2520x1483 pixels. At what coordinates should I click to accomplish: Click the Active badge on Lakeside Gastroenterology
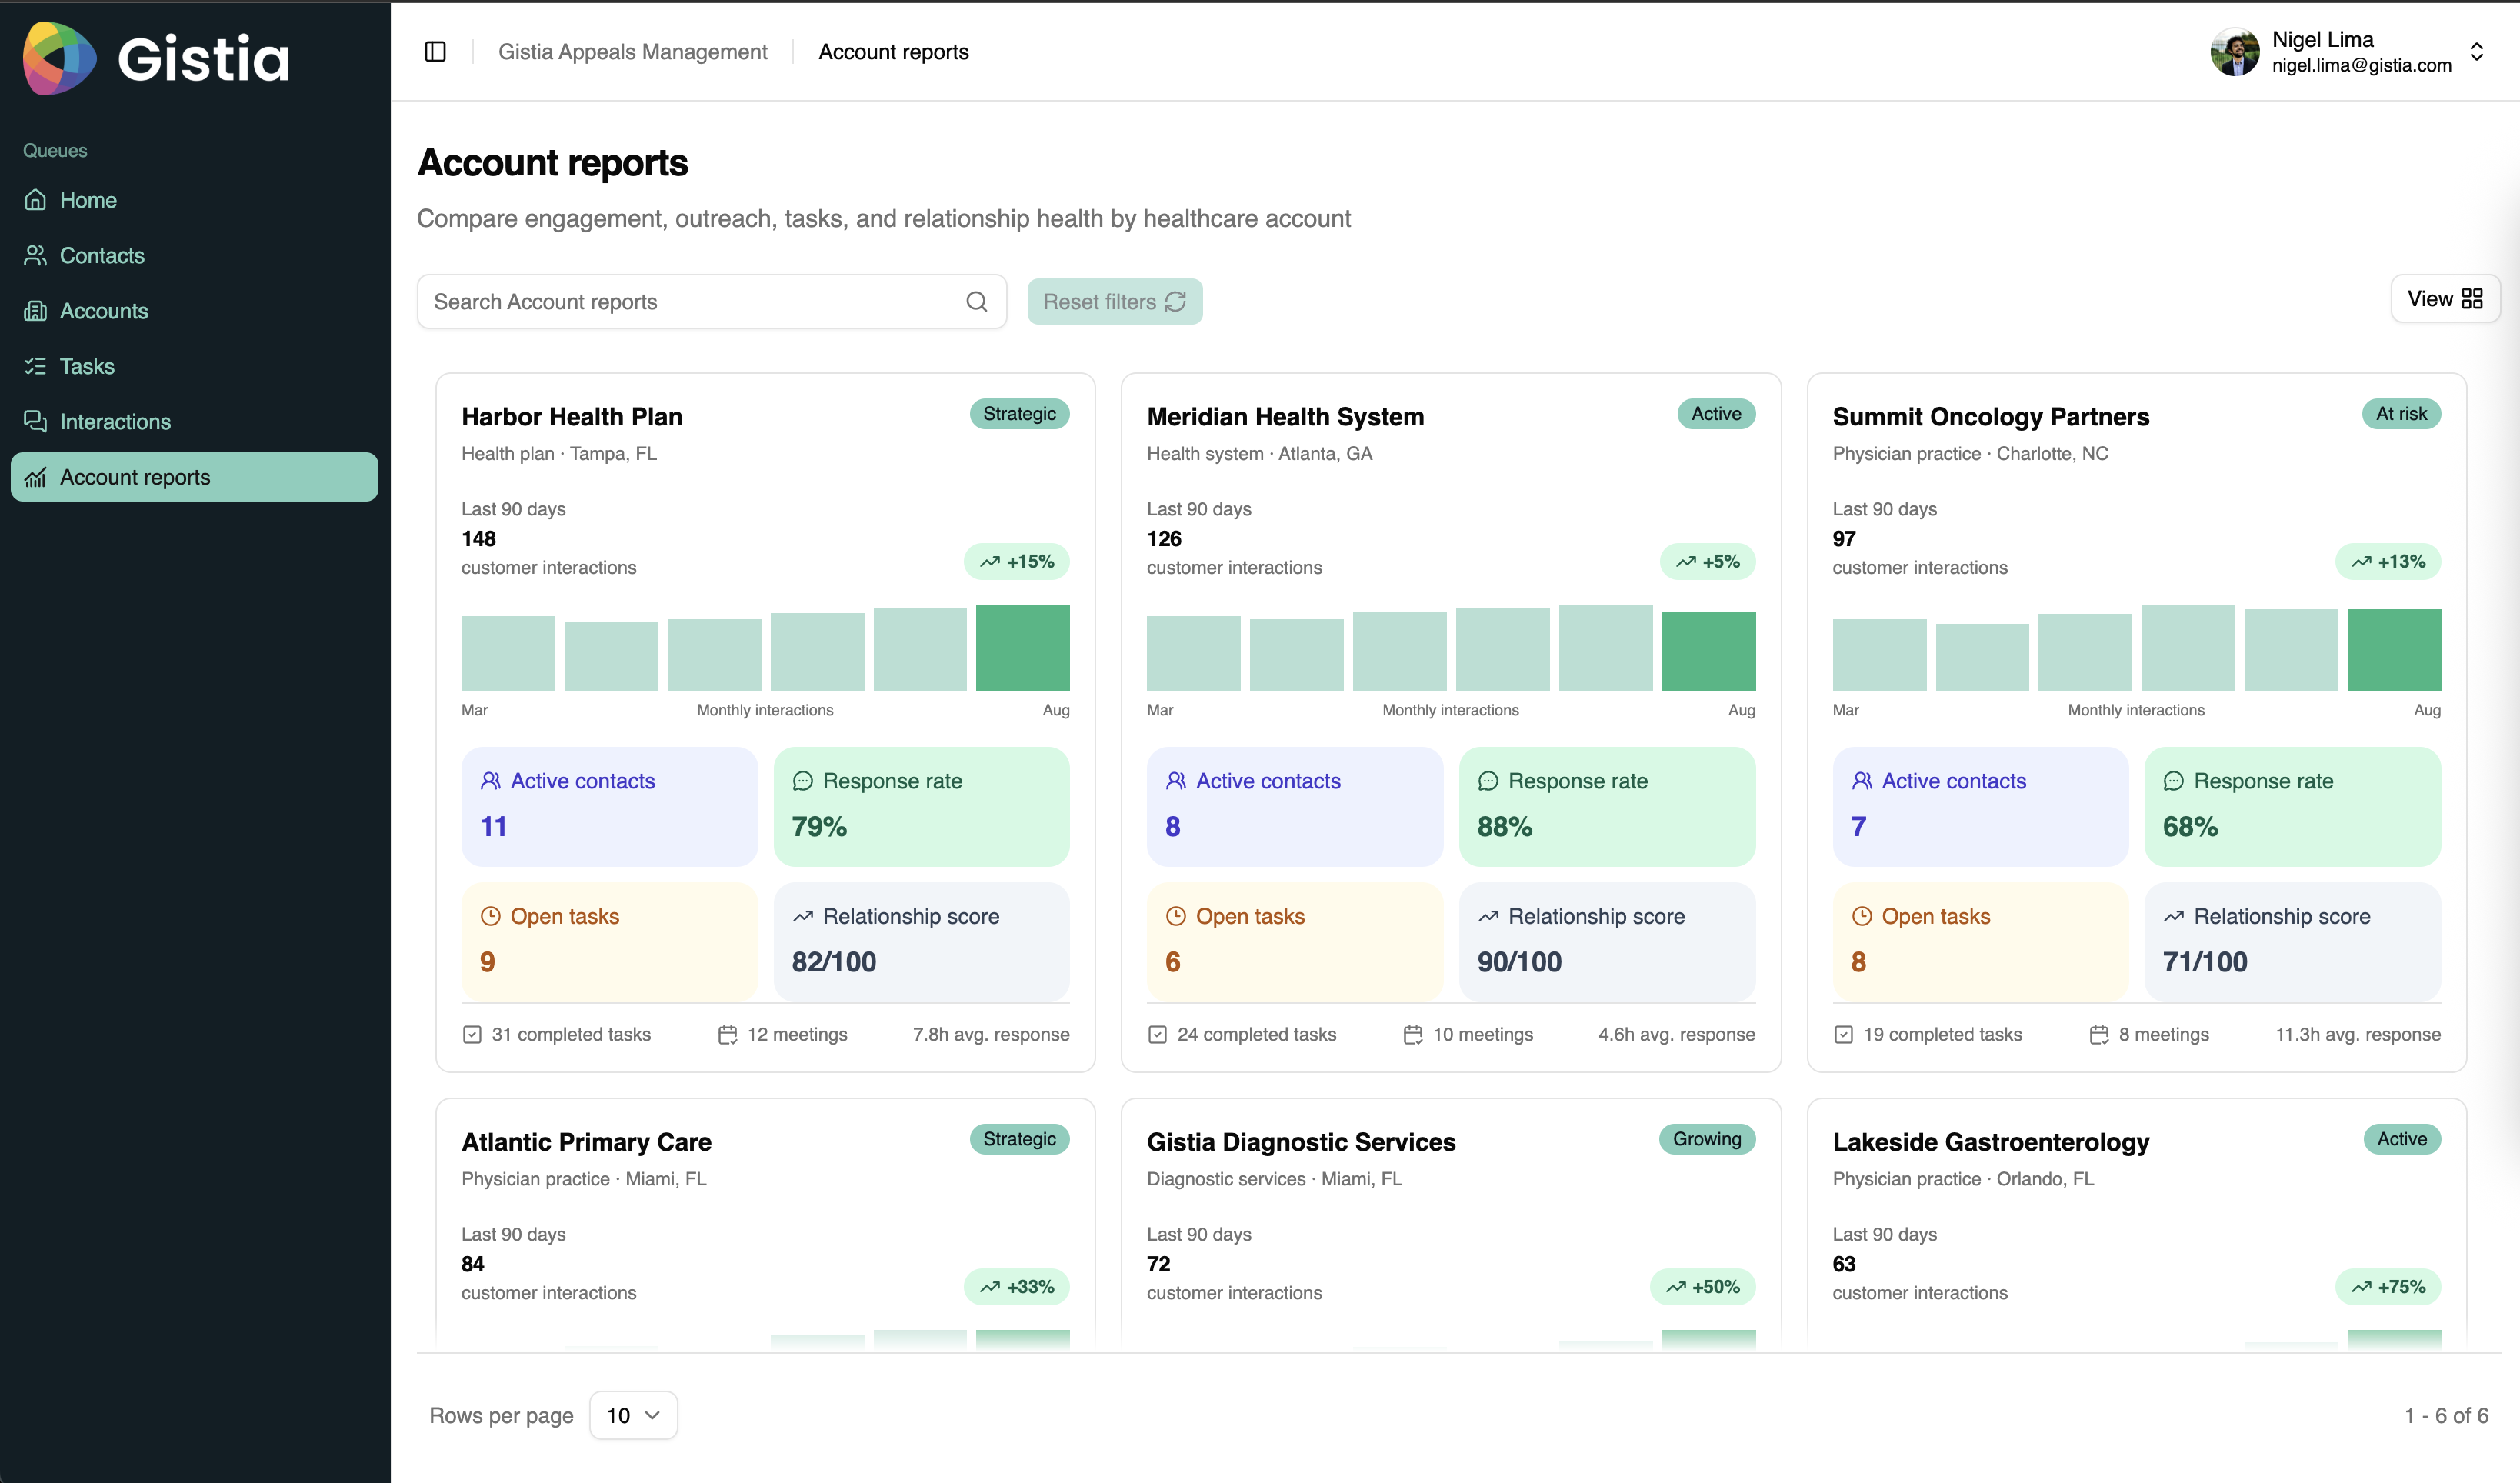[2401, 1139]
